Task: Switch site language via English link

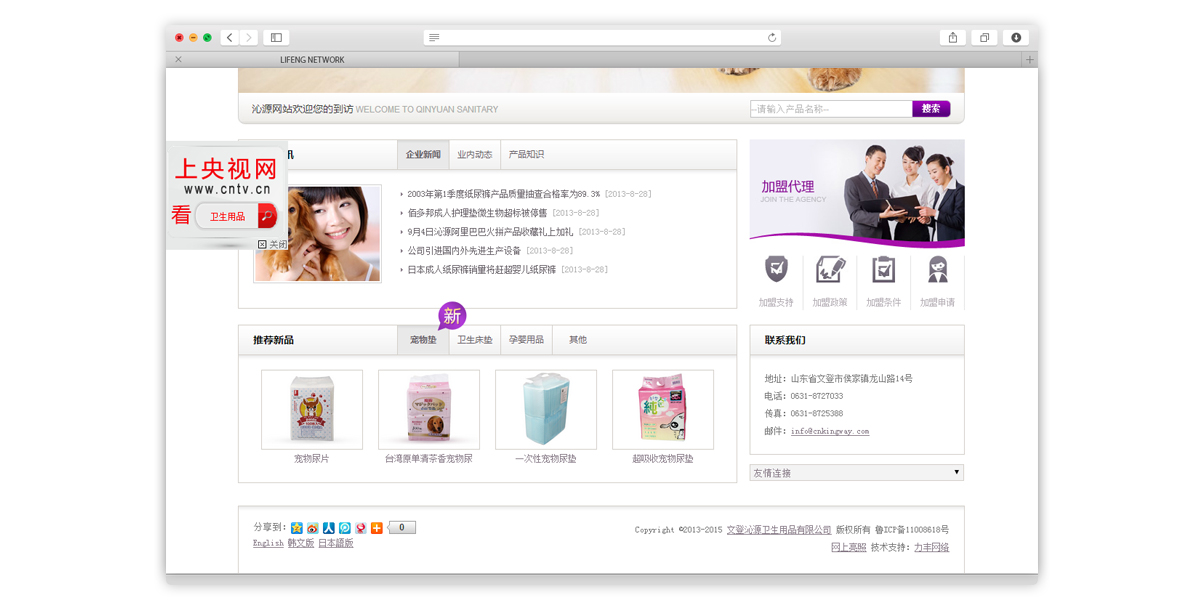Action: (268, 543)
